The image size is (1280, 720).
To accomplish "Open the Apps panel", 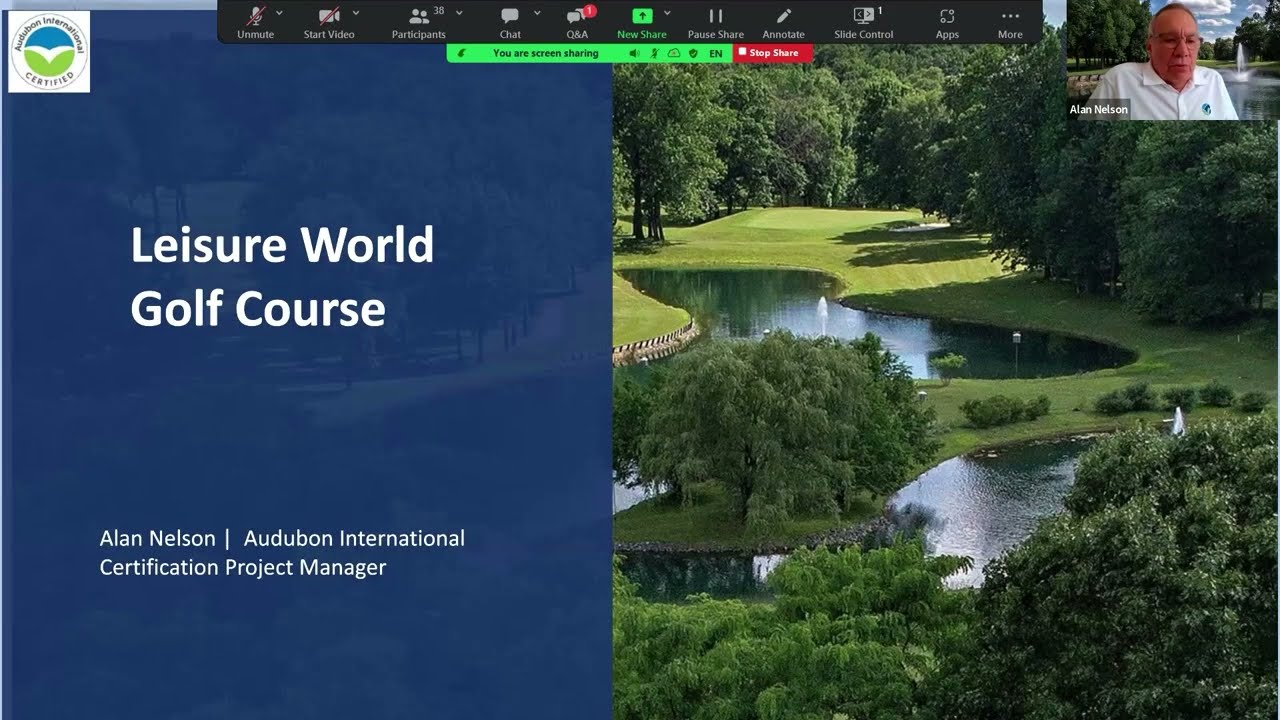I will [x=947, y=22].
